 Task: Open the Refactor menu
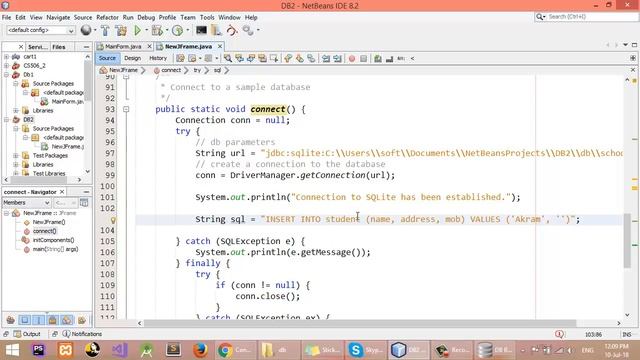107,18
